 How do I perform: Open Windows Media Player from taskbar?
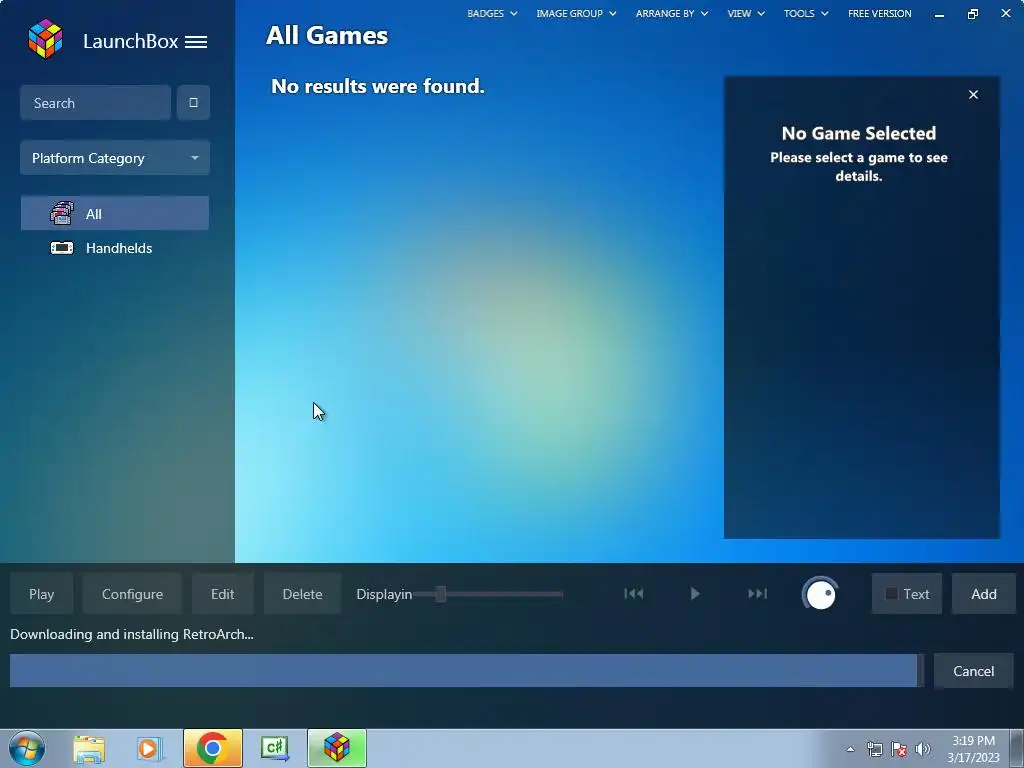click(149, 748)
